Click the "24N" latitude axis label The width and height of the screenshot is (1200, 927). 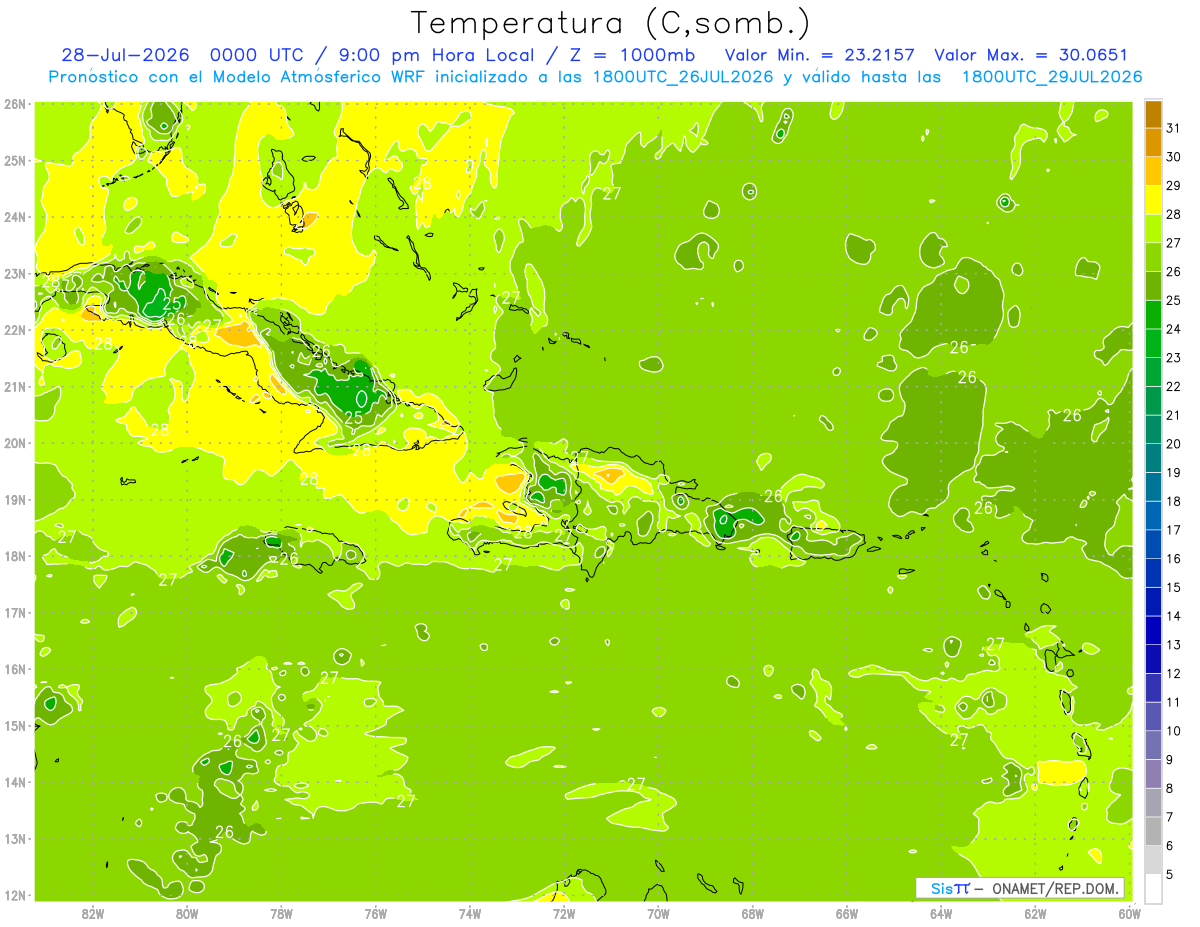coord(14,217)
